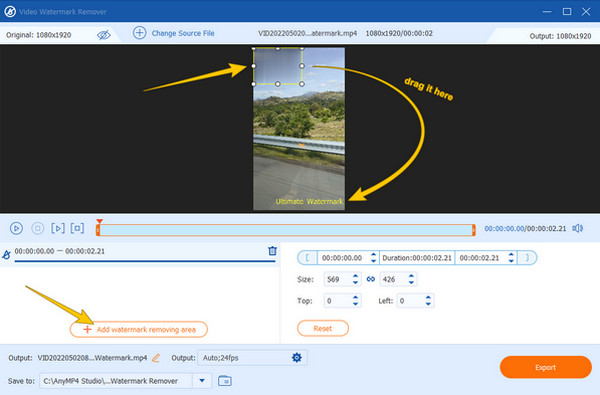Open the save folder icon

(225, 381)
